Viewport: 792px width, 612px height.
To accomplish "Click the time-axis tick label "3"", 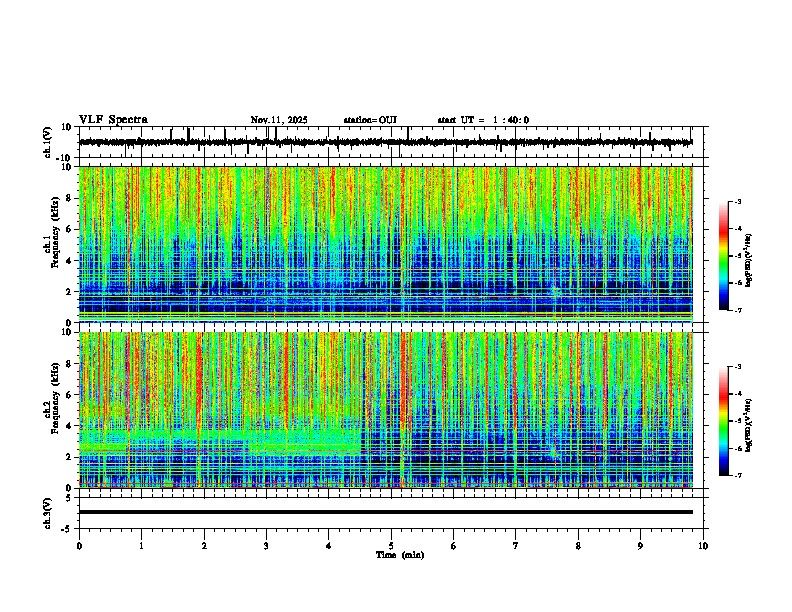I will (266, 546).
